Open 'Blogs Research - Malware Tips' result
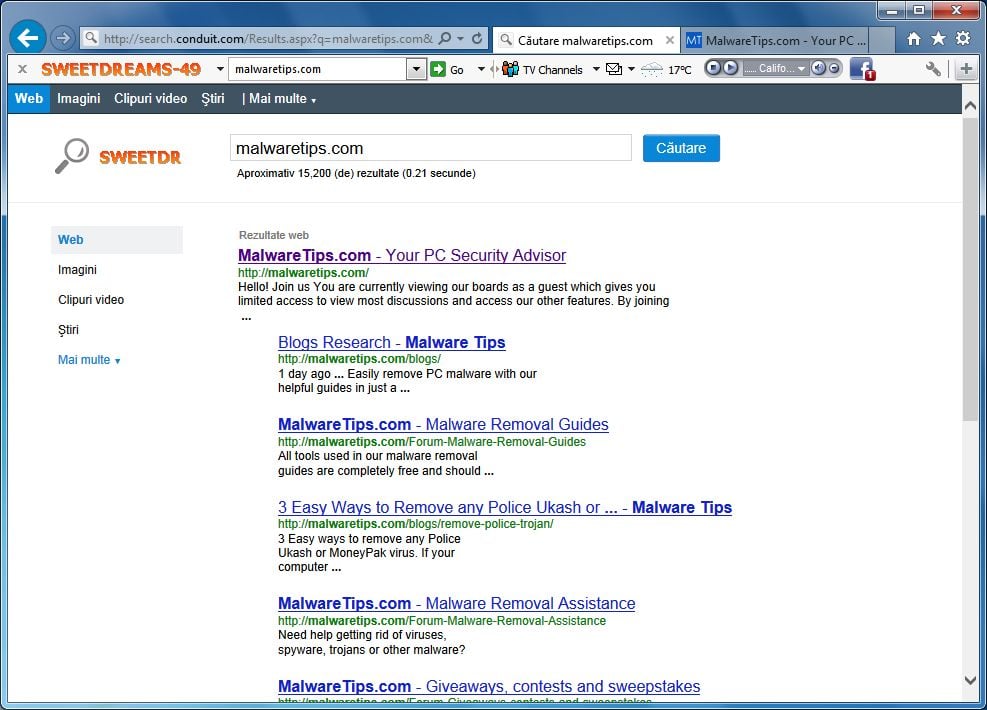The height and width of the screenshot is (710, 987). 392,342
